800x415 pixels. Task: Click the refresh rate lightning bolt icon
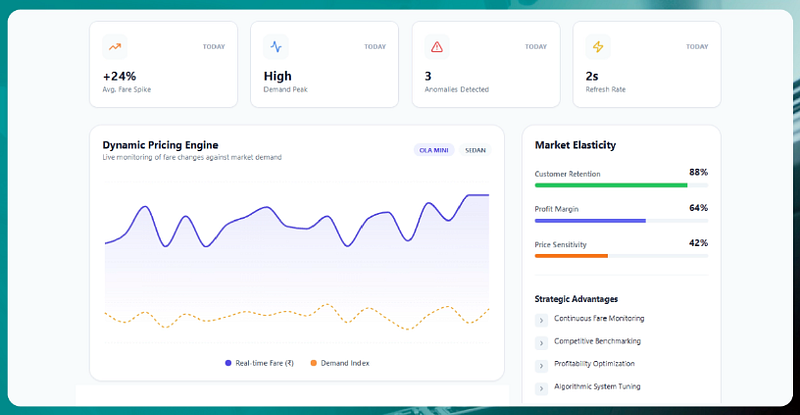coord(598,47)
